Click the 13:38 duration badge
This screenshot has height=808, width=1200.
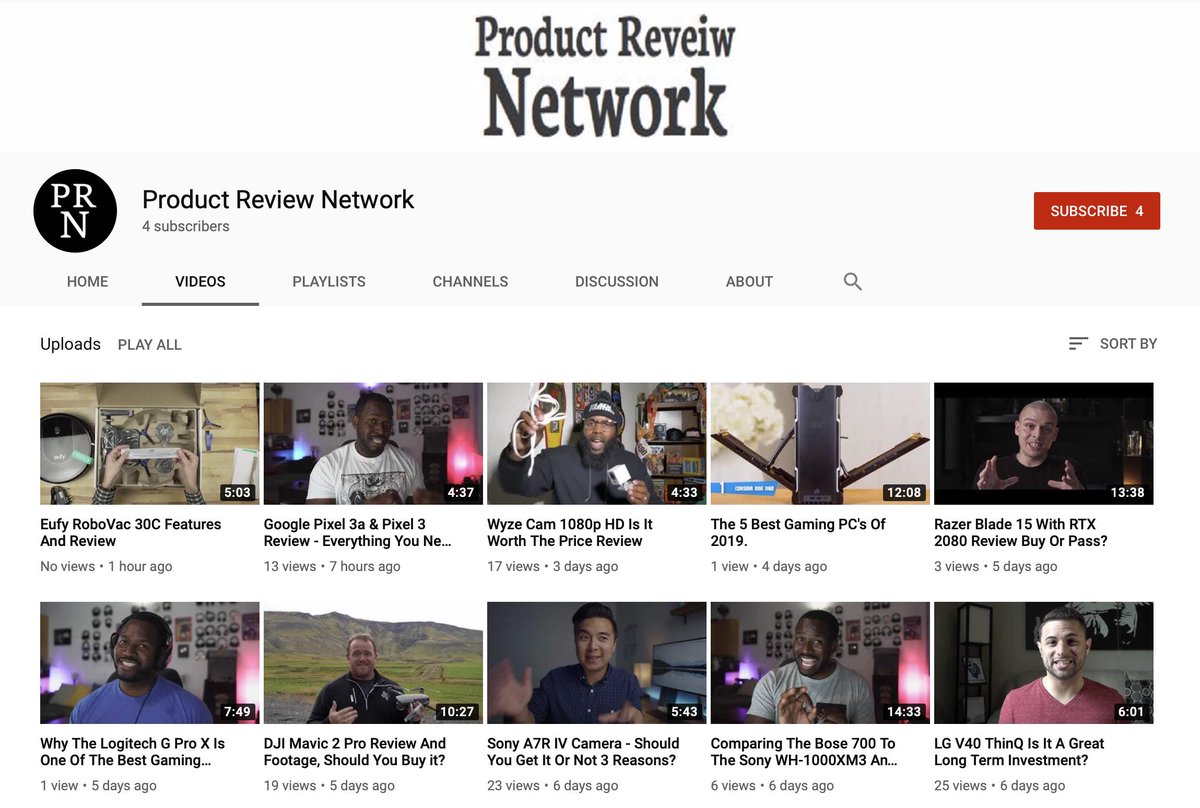click(x=1127, y=492)
